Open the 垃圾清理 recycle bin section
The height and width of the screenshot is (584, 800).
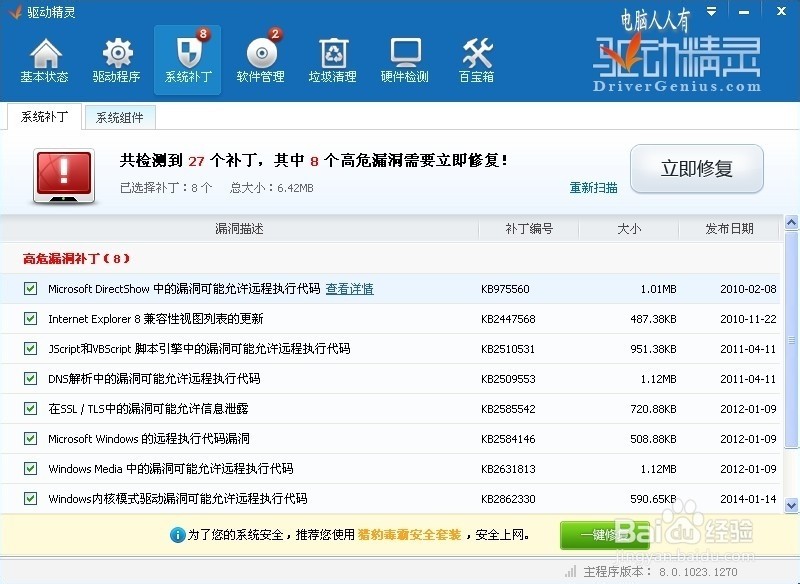pos(333,61)
